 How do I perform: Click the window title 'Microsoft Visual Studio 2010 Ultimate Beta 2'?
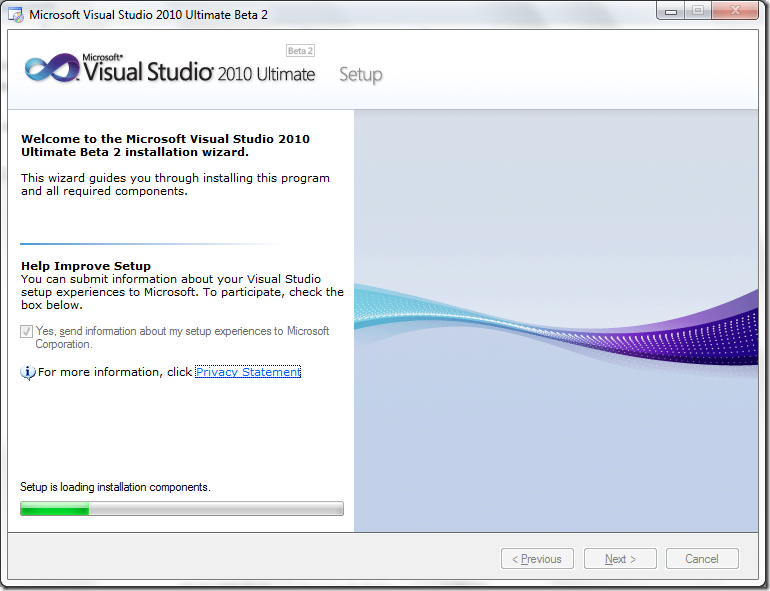click(148, 15)
